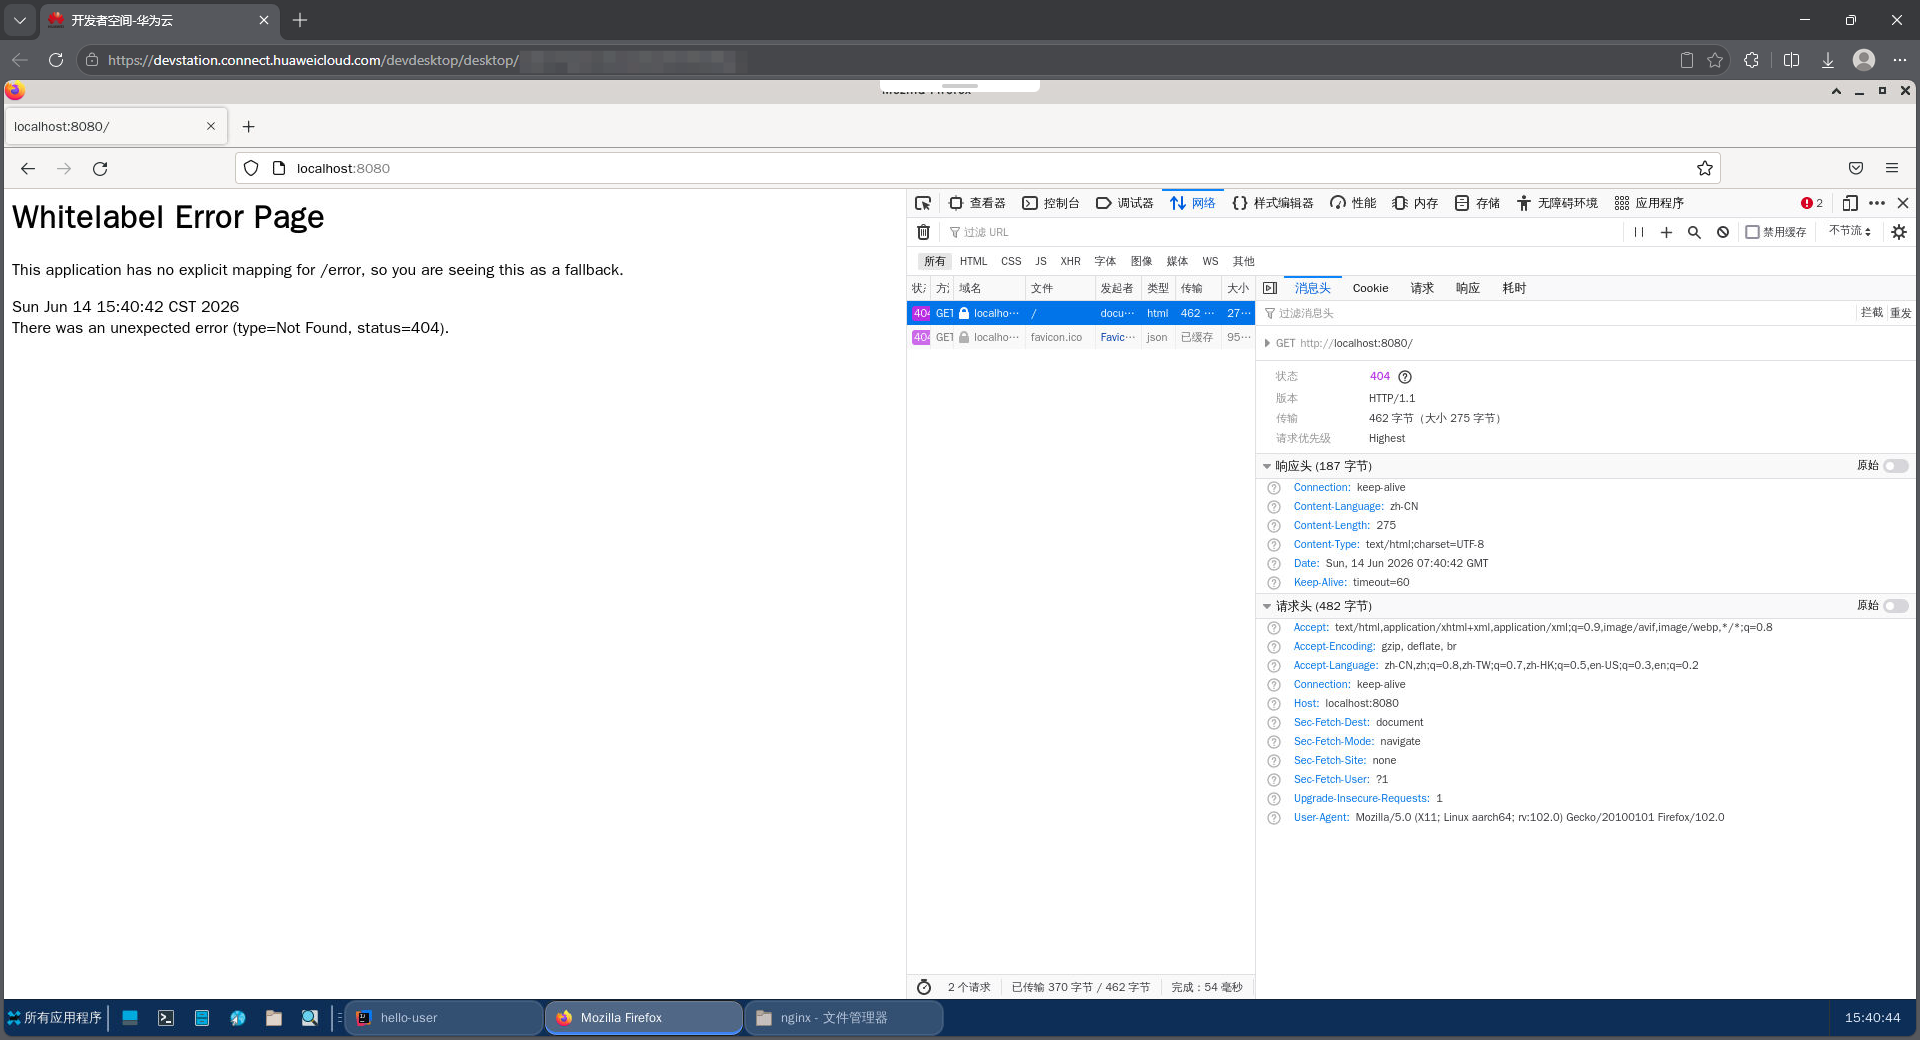Launch terminal from taskbar
The width and height of the screenshot is (1920, 1040).
(166, 1018)
